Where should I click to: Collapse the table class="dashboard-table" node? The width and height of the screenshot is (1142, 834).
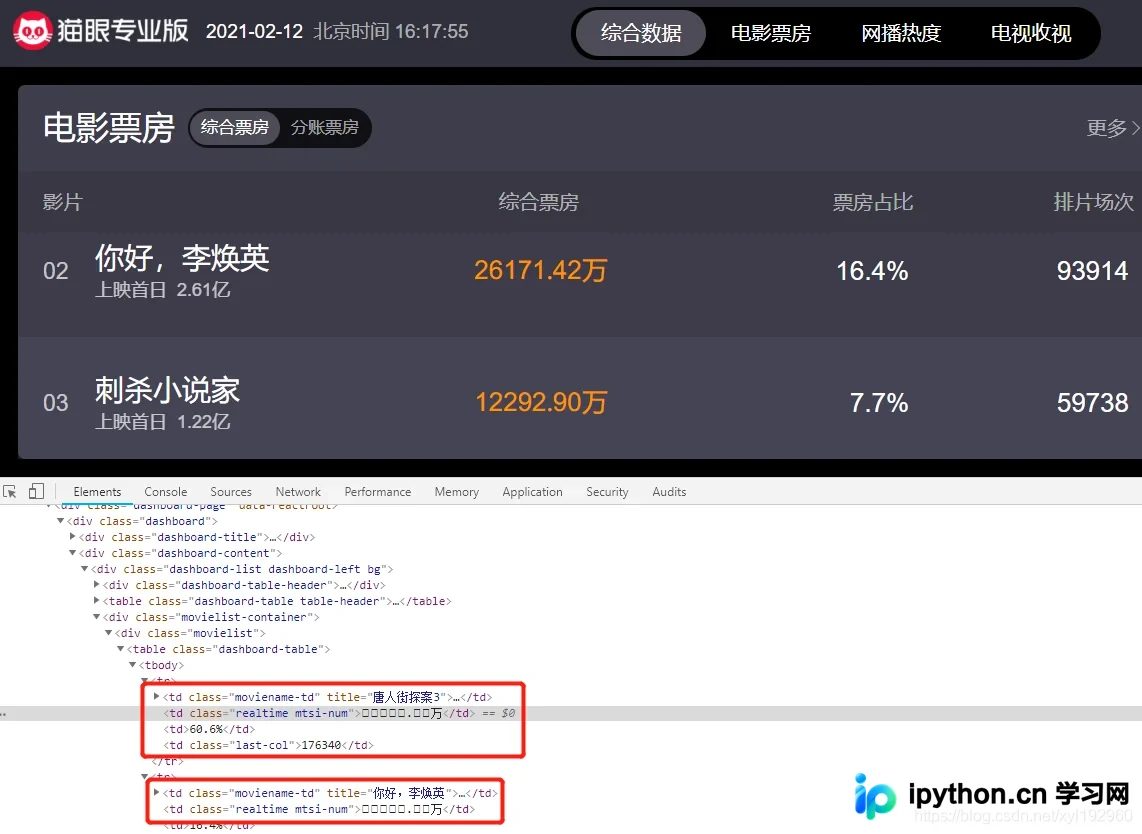click(120, 649)
